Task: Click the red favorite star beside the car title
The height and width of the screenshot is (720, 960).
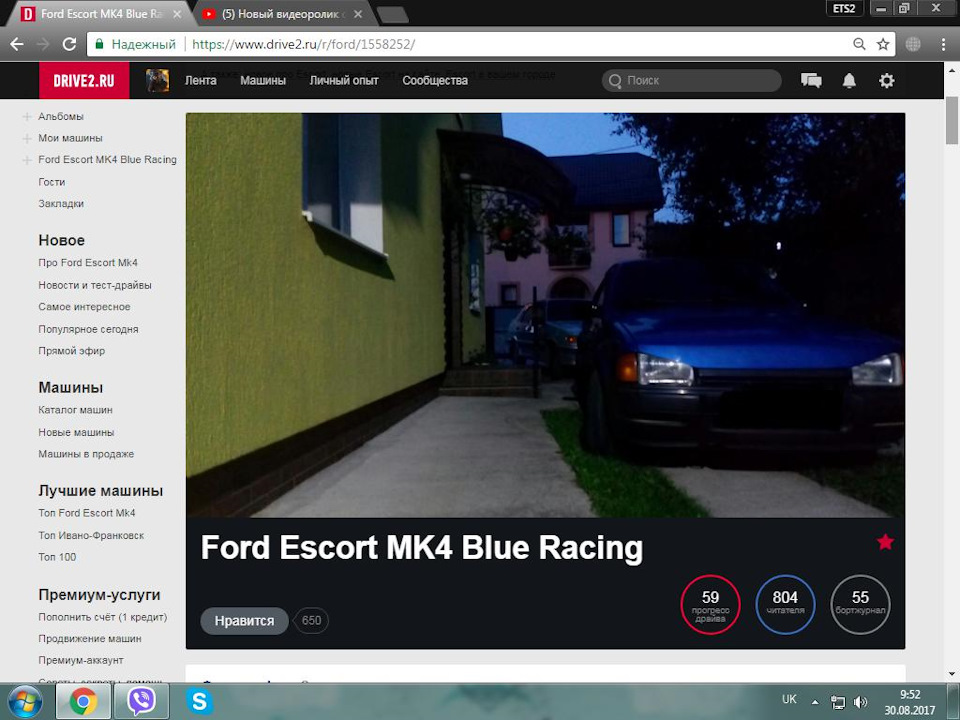Action: point(885,542)
